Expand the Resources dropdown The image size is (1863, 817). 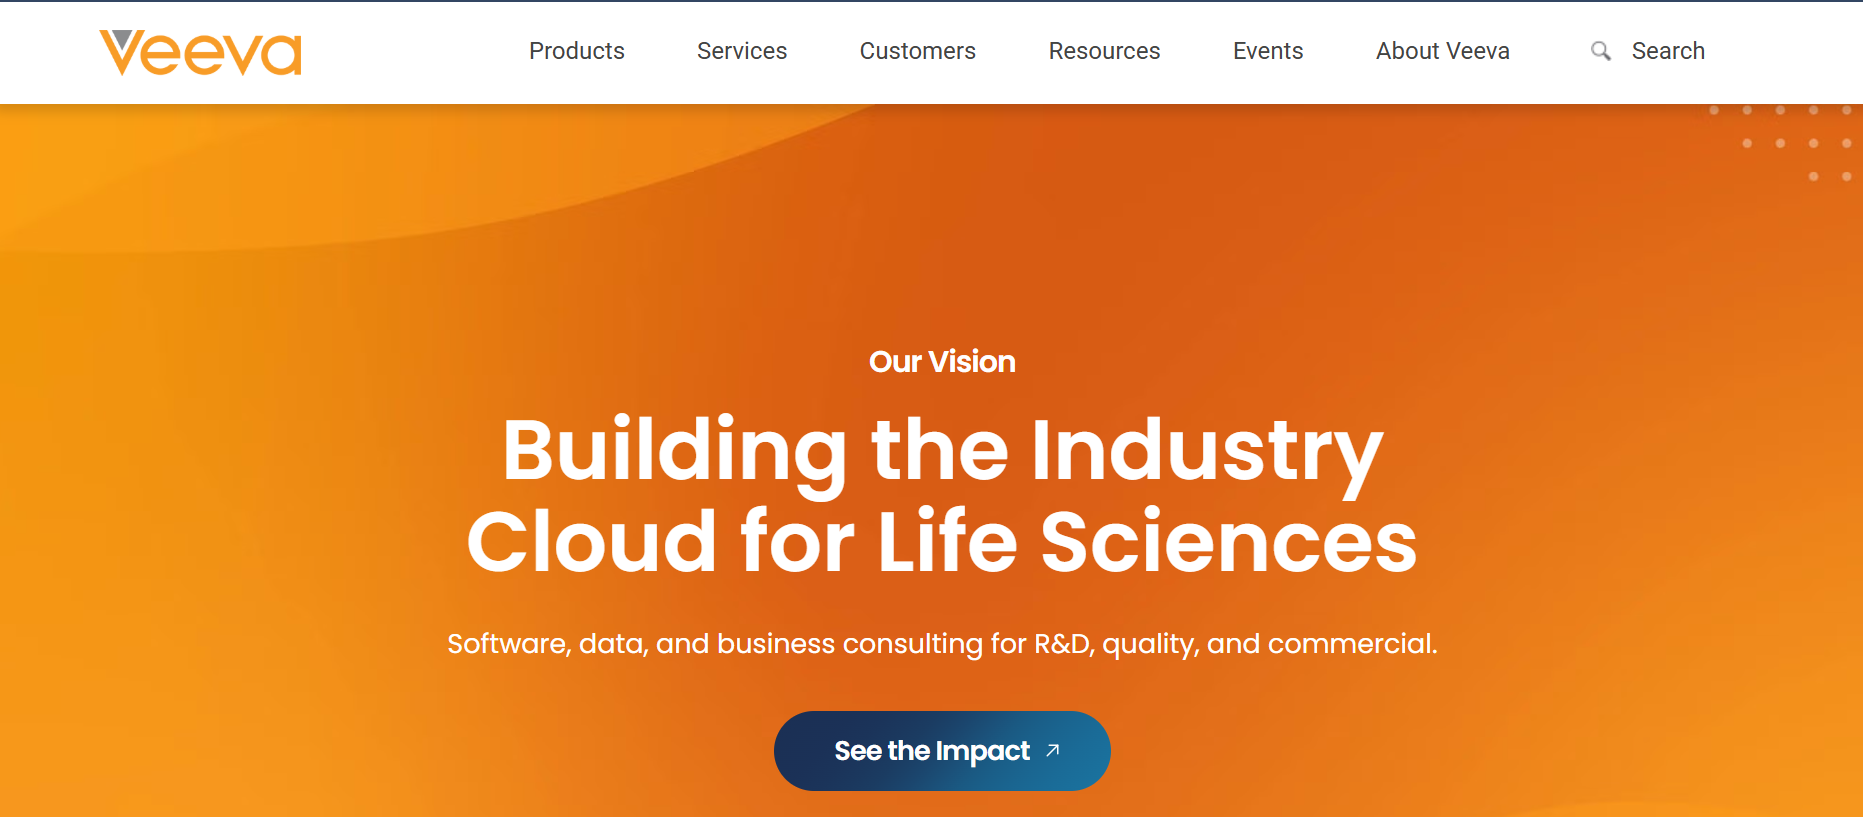click(1104, 51)
